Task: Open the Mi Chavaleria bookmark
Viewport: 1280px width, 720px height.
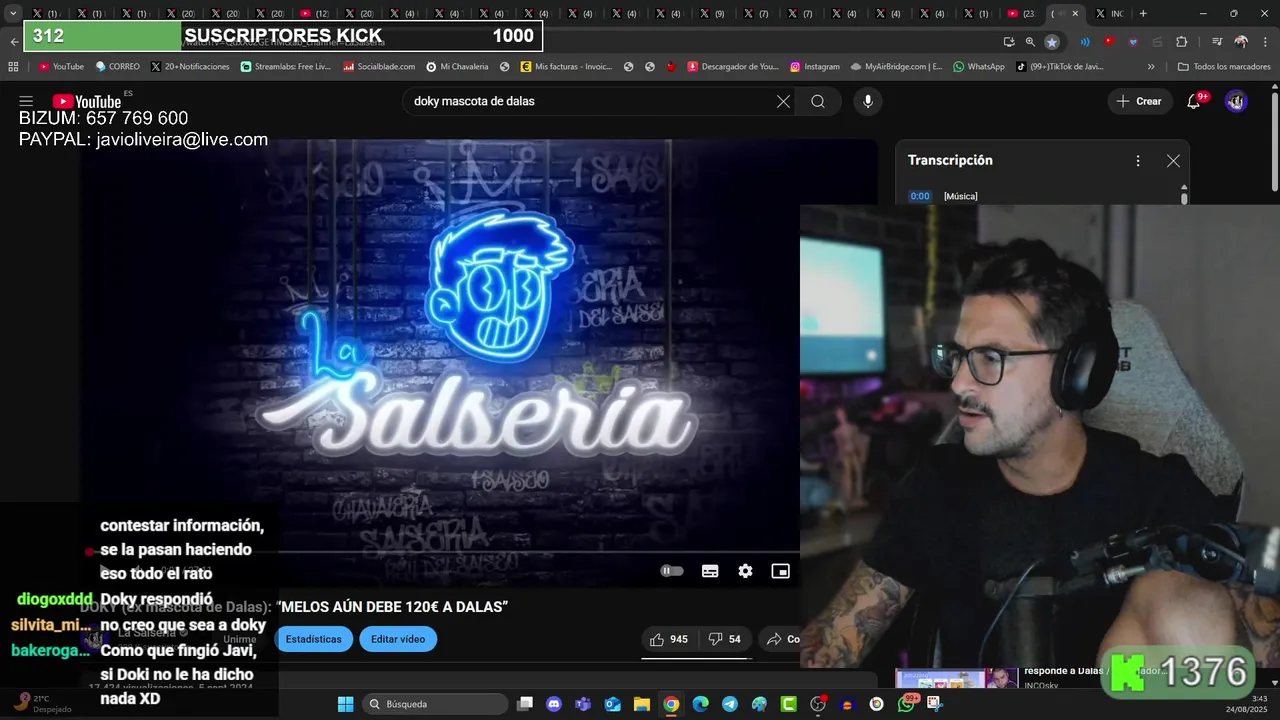Action: [457, 67]
